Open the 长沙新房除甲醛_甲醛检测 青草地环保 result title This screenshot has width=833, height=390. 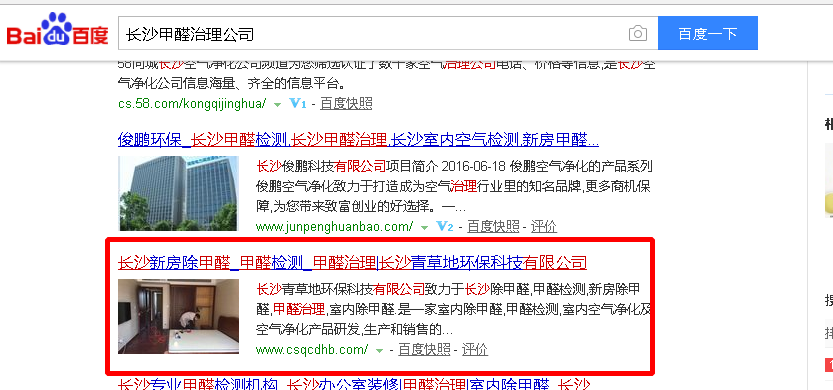point(352,262)
